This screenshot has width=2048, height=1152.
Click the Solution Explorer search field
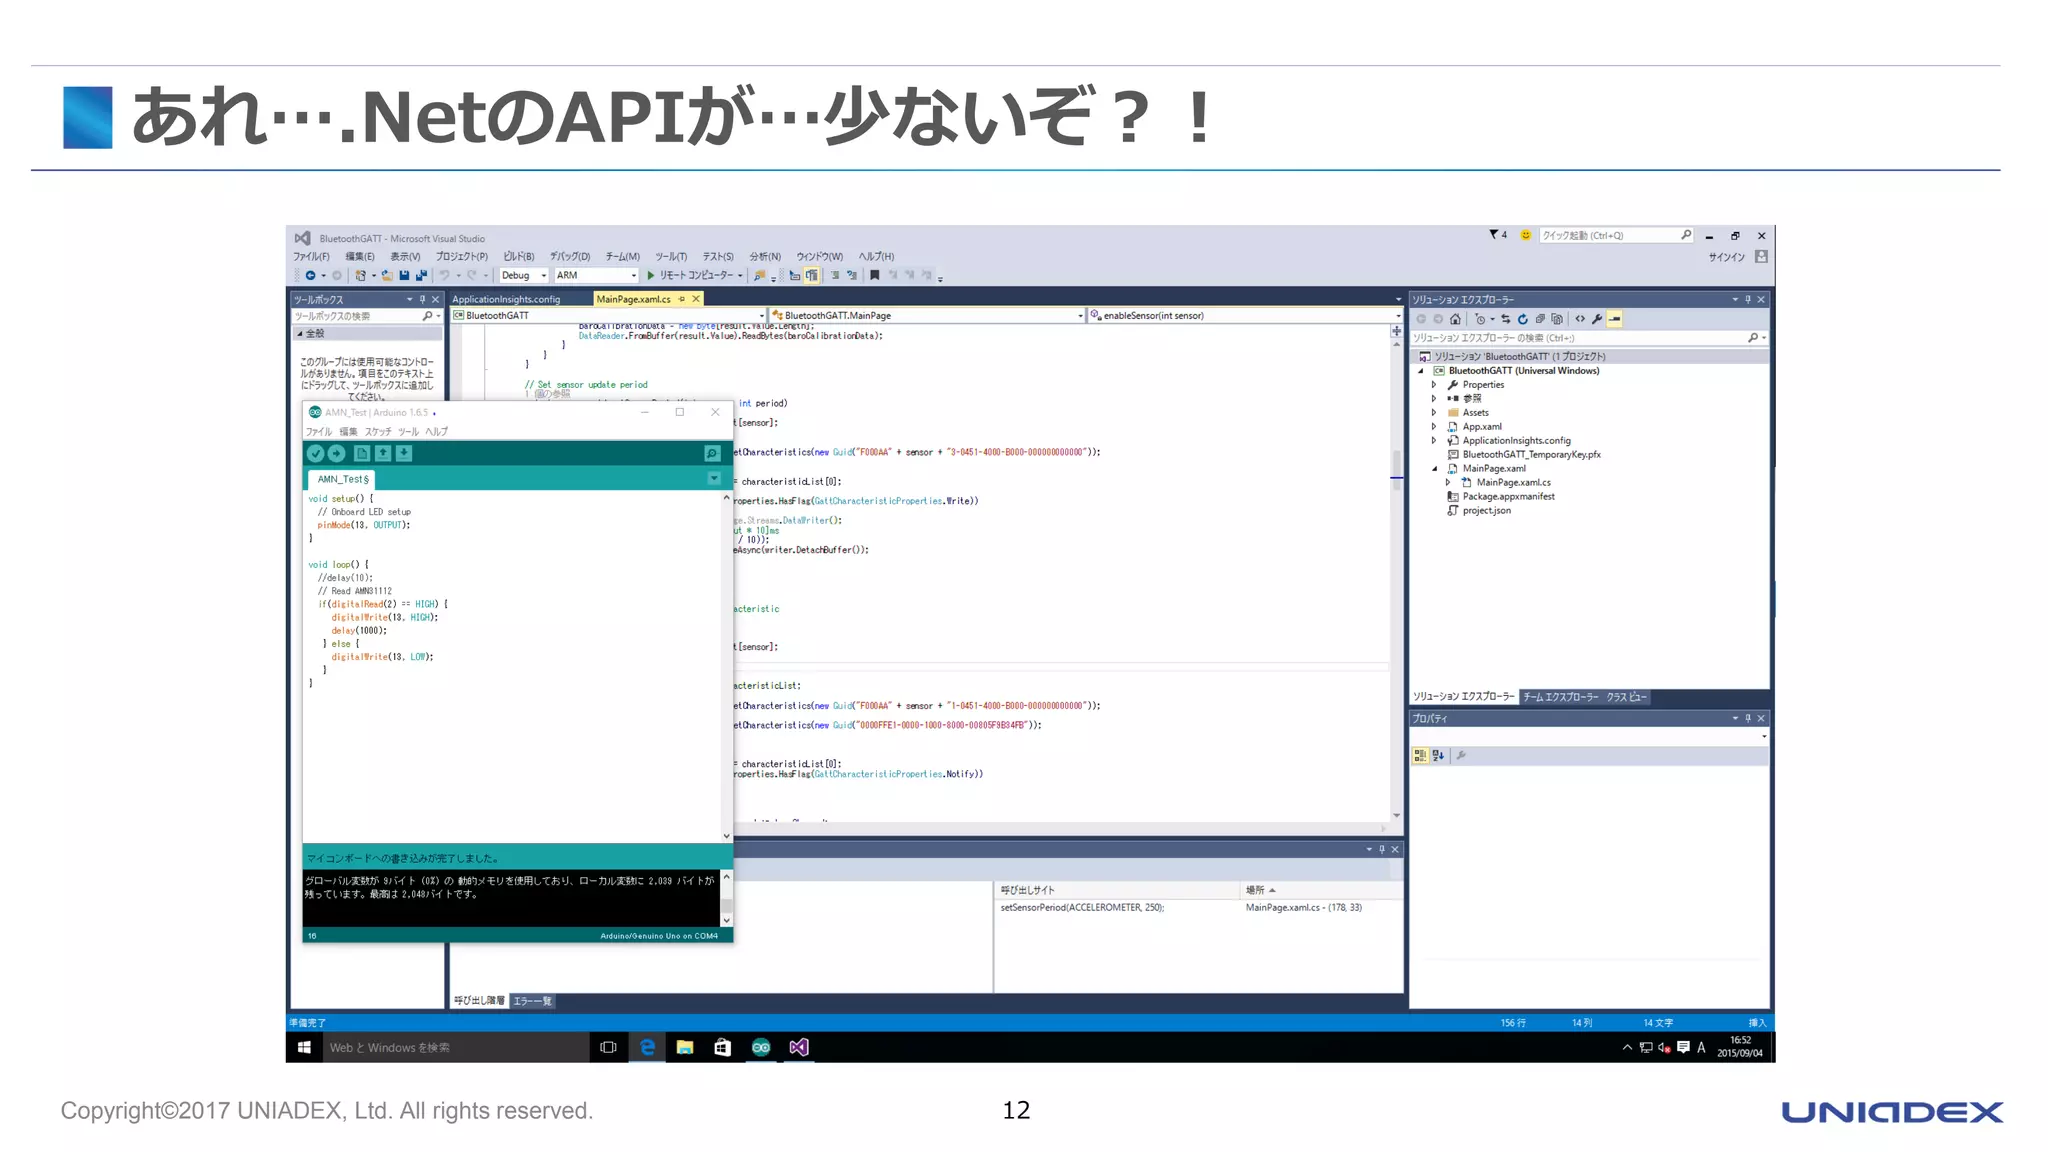pos(1589,338)
